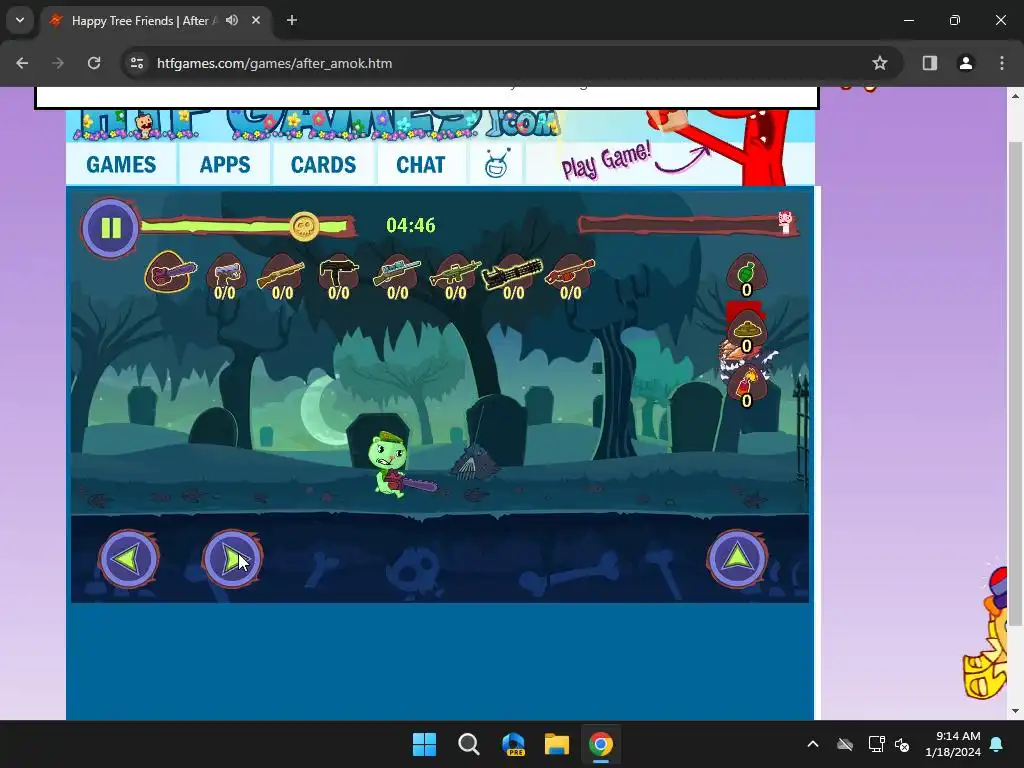Use the dynamite item
Viewport: 1024px width, 768px height.
pyautogui.click(x=746, y=387)
